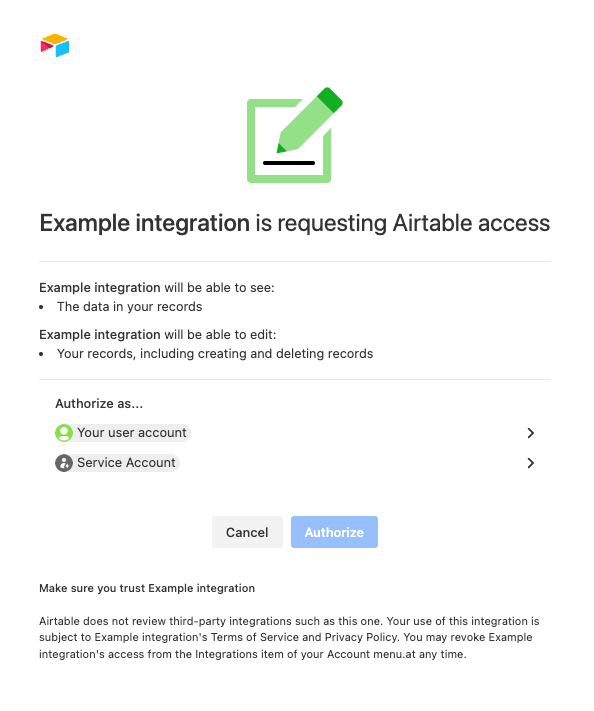Screen dimensions: 594x711
Task: Click the Authorize as... label
Action: tap(99, 404)
